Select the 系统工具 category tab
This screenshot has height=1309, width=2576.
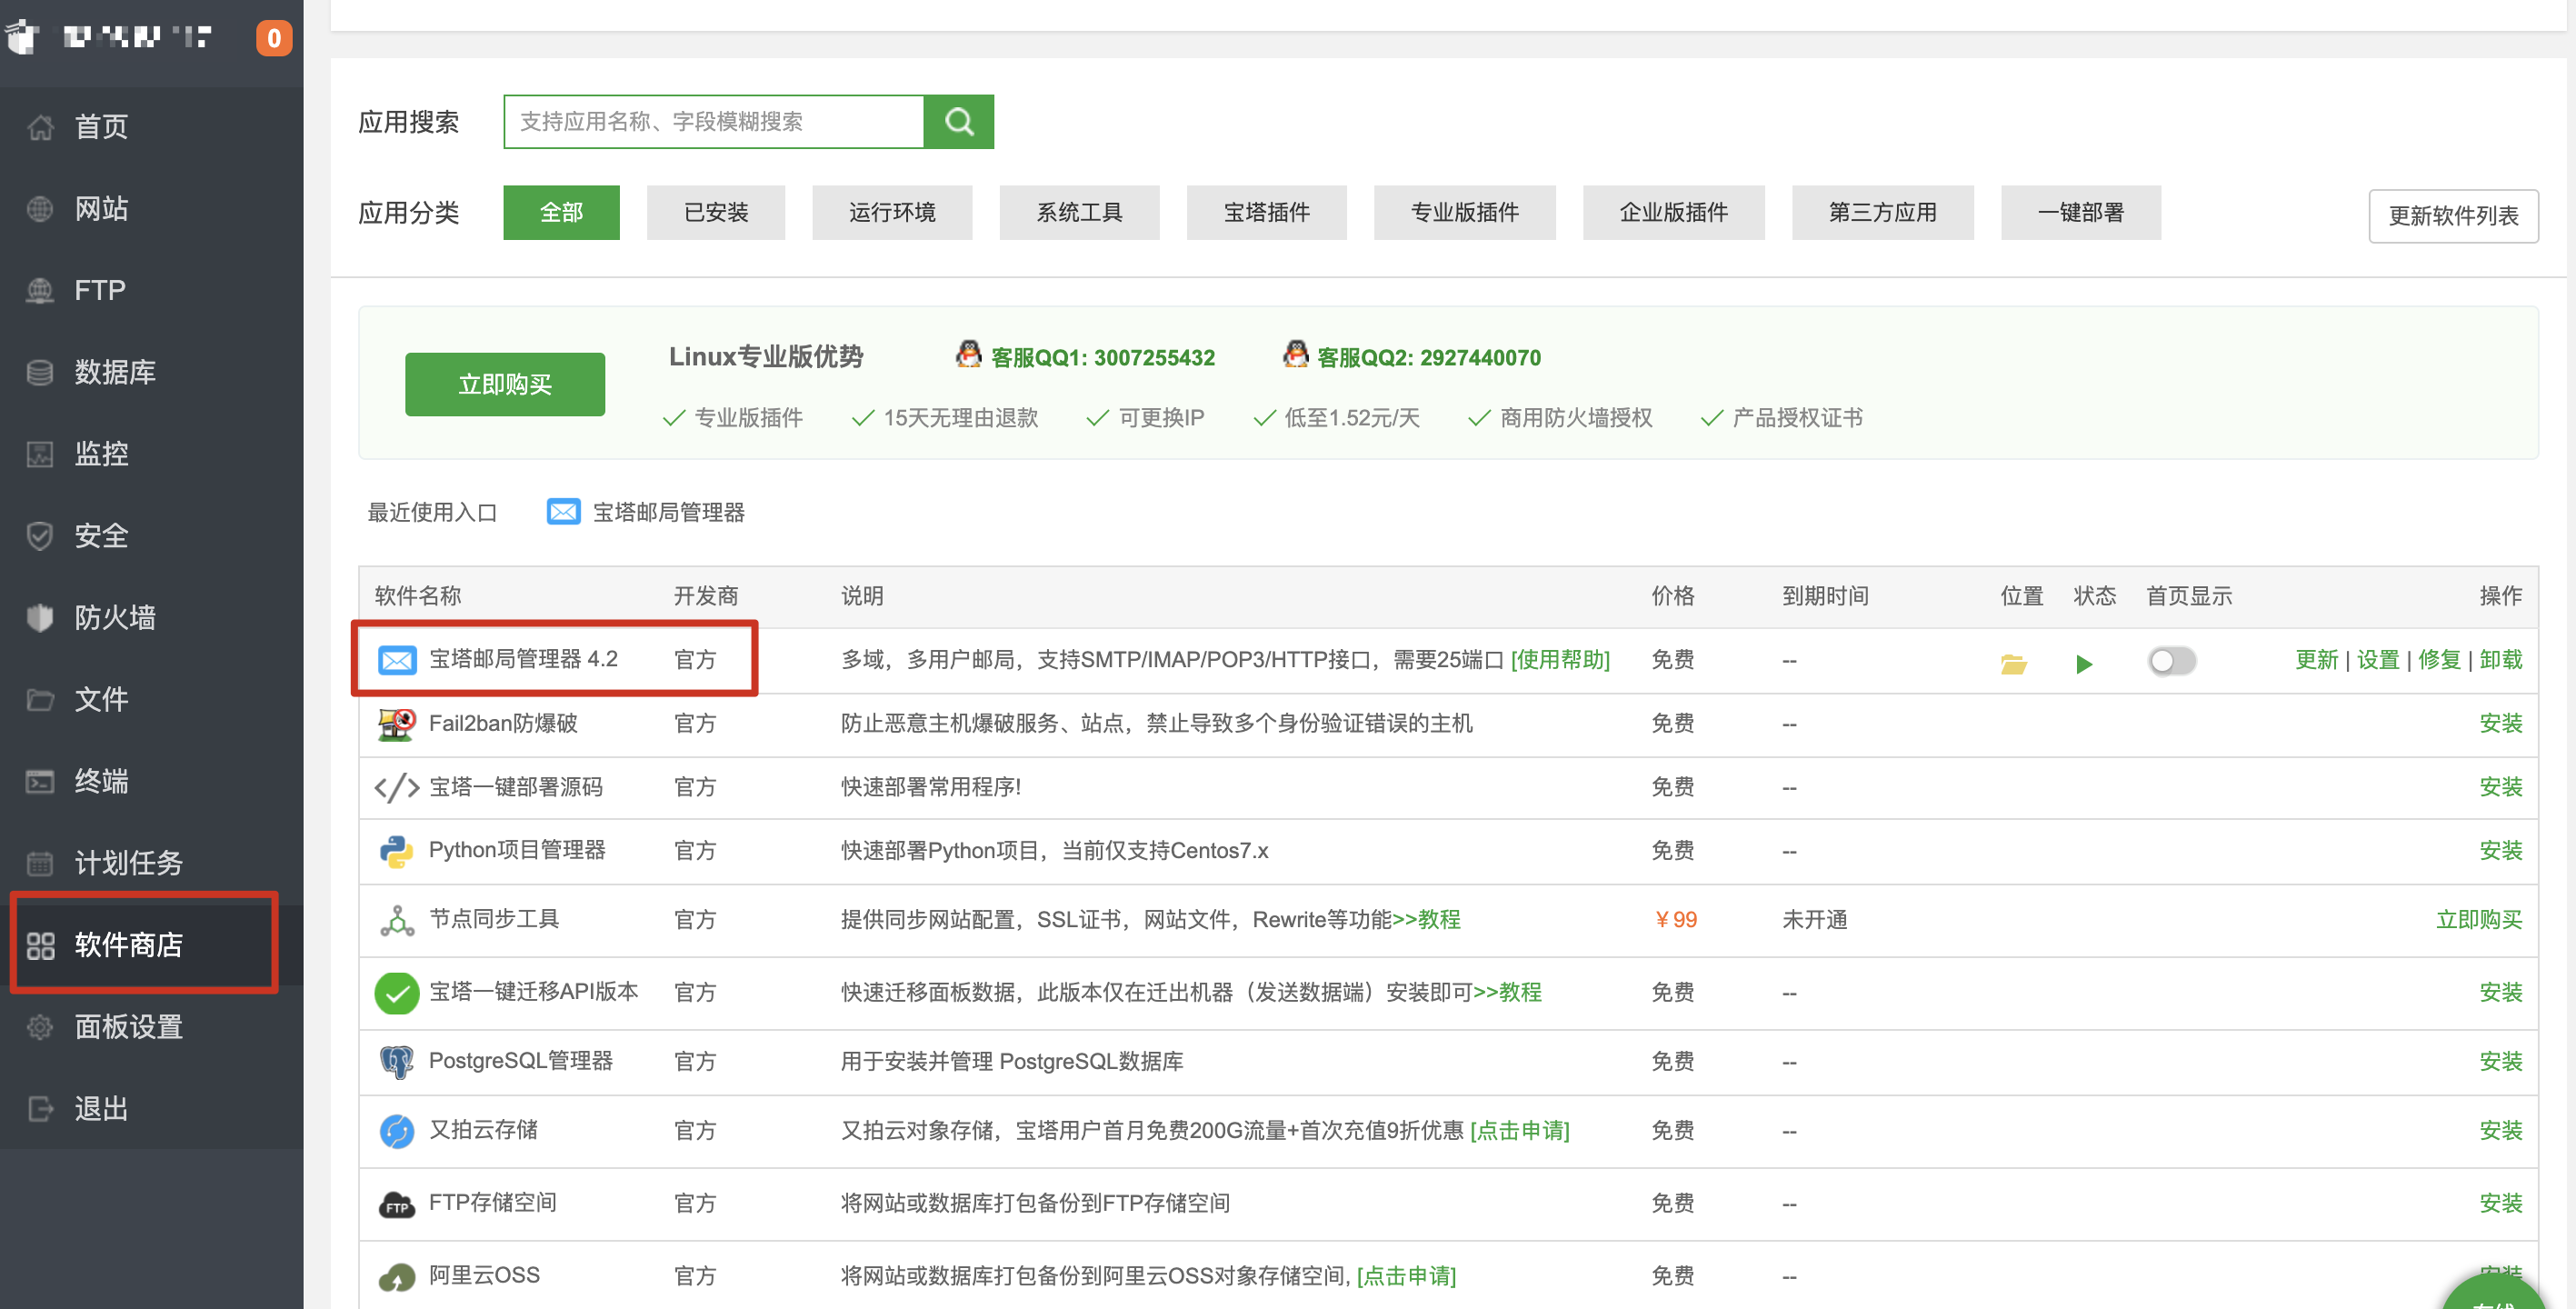(x=1079, y=212)
